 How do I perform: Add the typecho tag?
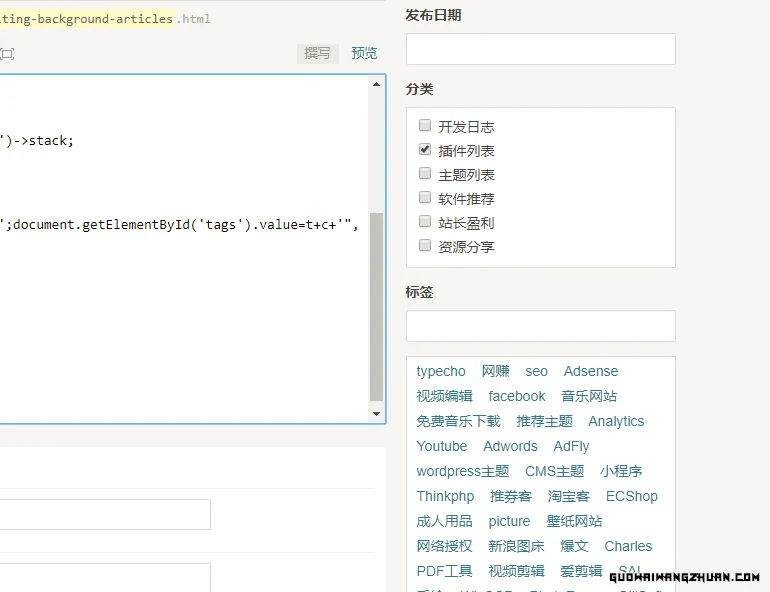tap(441, 372)
